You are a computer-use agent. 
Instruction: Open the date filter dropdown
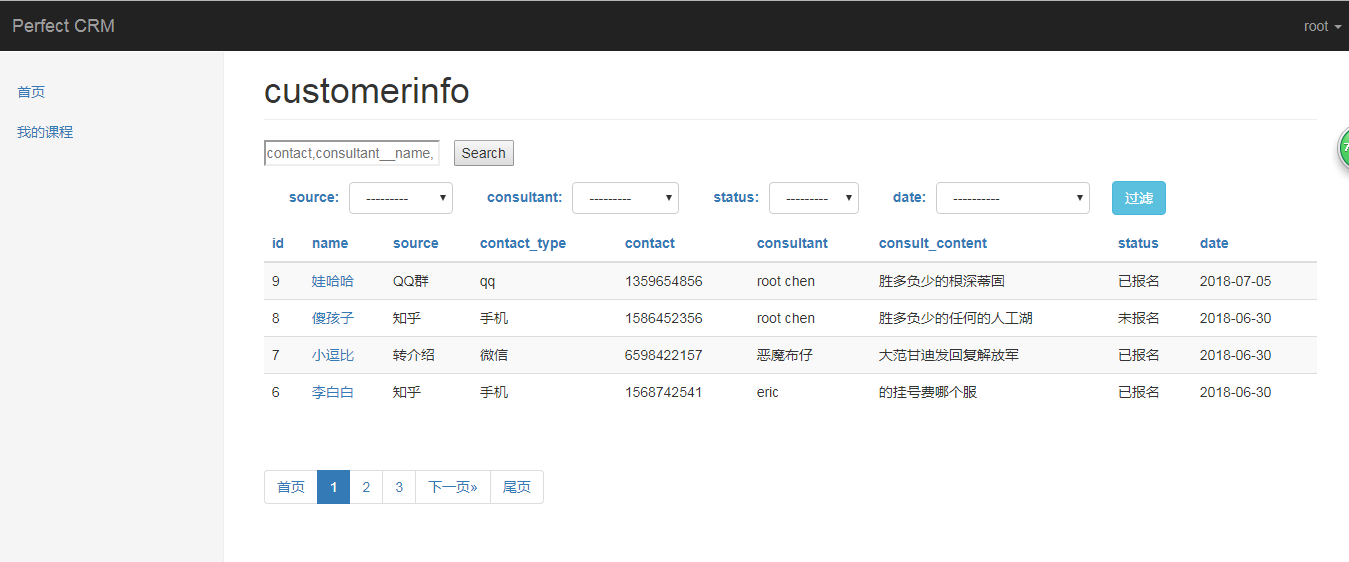(1012, 198)
